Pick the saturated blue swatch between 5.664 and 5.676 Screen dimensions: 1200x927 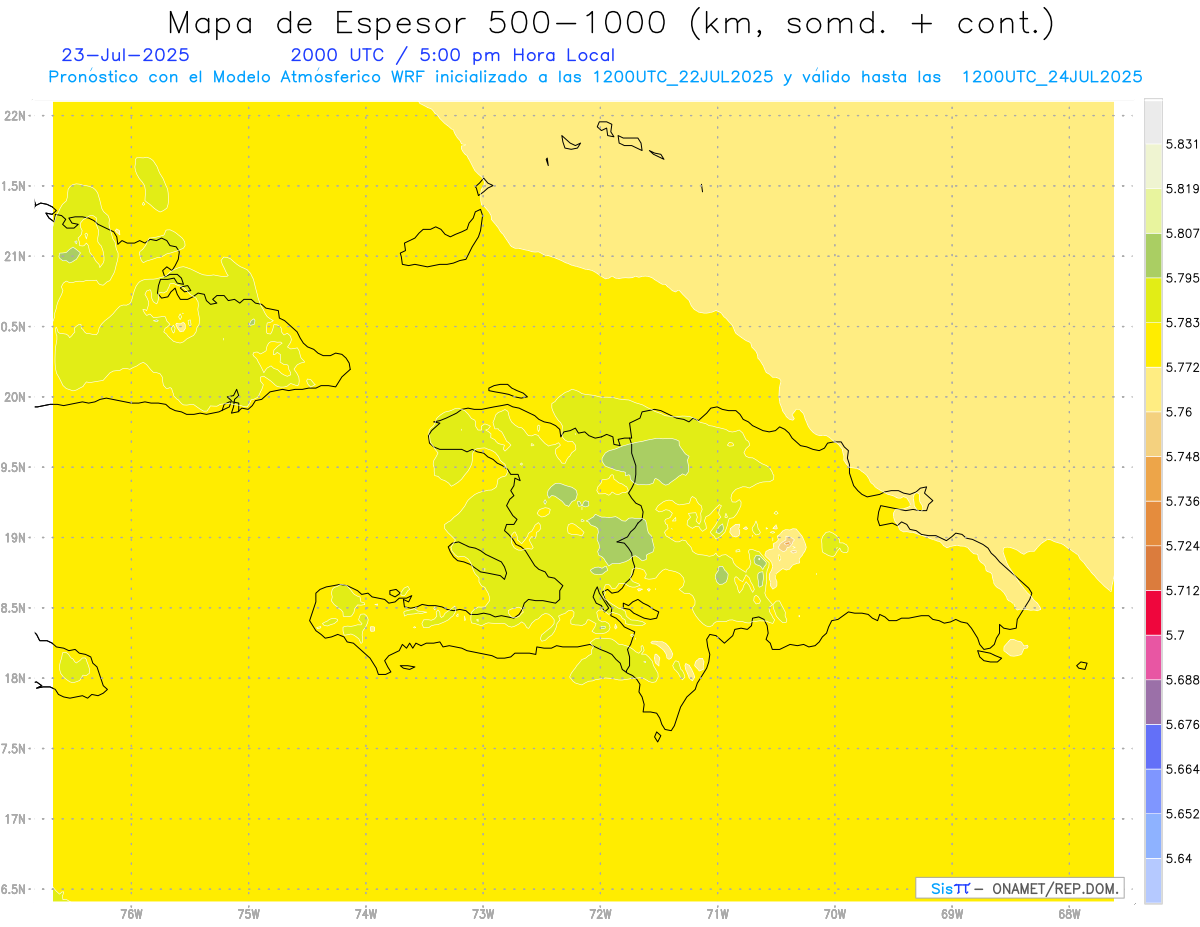pyautogui.click(x=1153, y=746)
